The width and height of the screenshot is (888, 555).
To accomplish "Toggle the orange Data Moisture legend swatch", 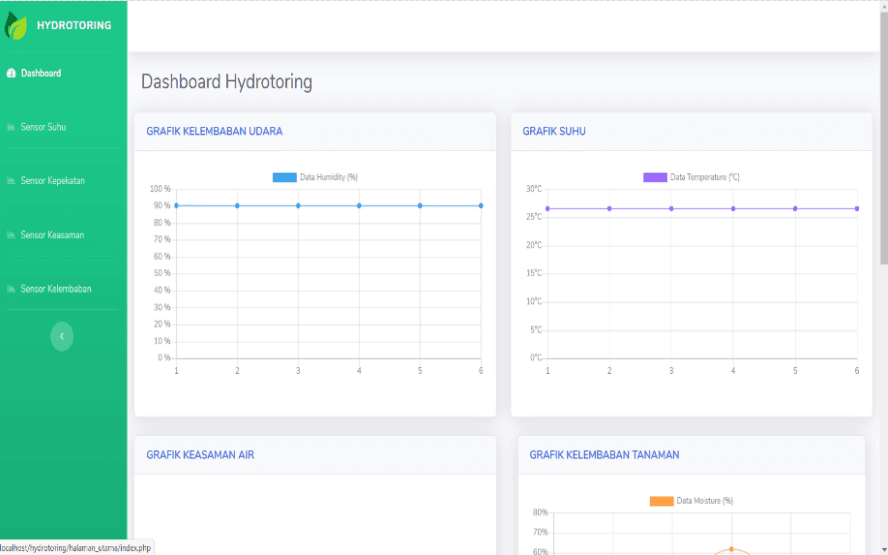I will (661, 501).
